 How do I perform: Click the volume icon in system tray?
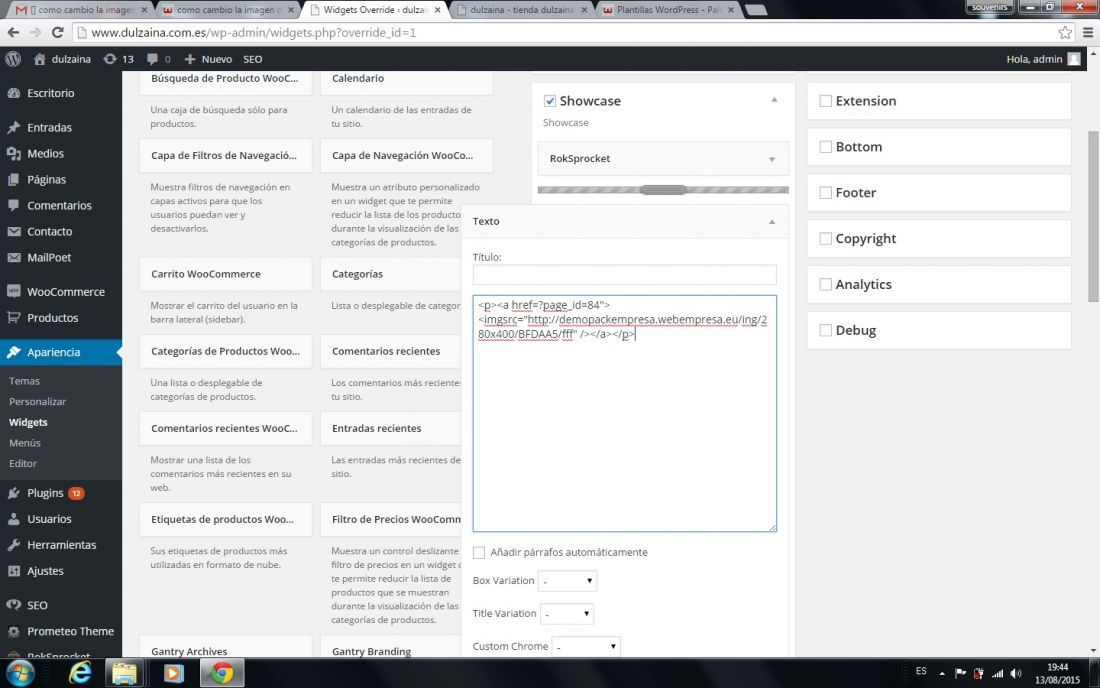pyautogui.click(x=1015, y=673)
